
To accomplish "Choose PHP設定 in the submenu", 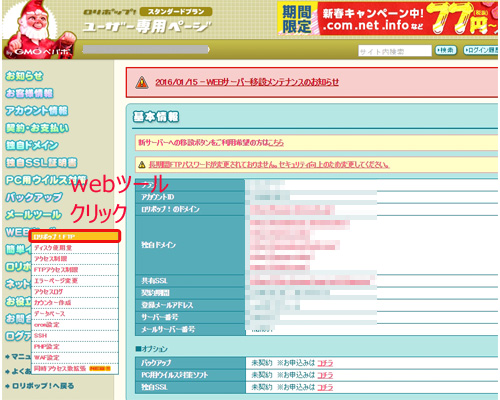I will coord(75,346).
